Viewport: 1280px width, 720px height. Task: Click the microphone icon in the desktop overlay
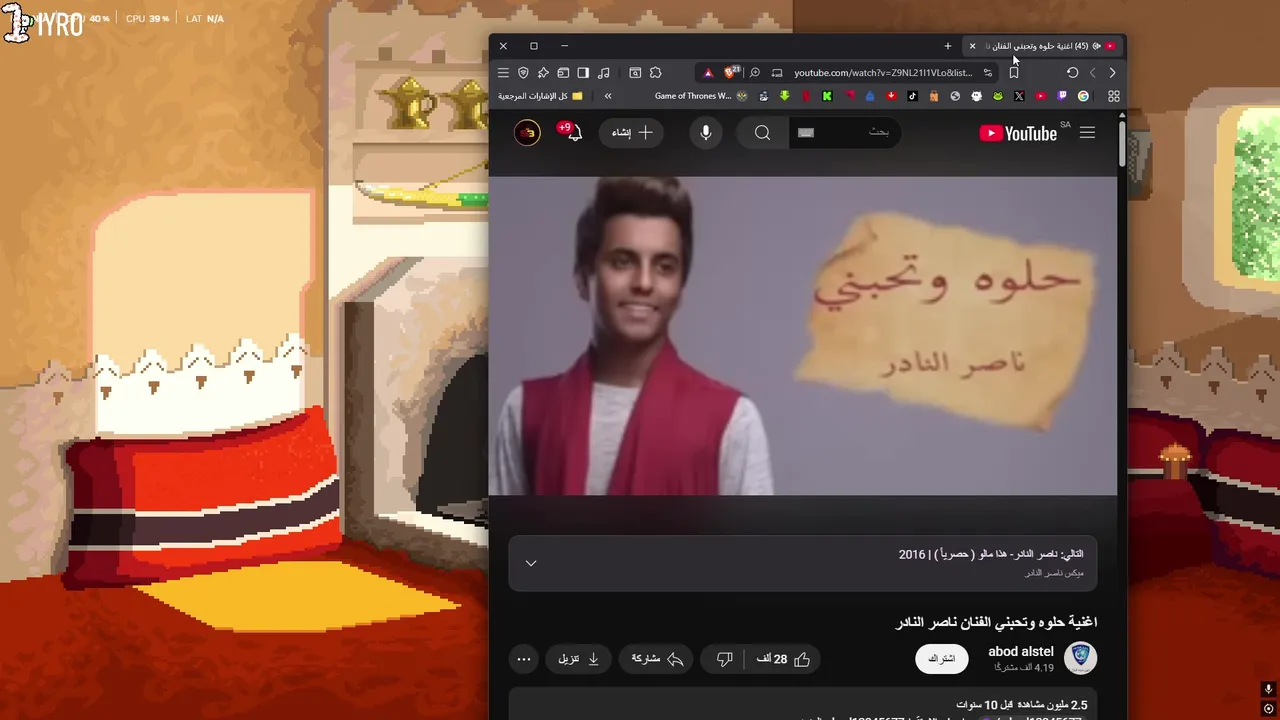pos(1268,689)
